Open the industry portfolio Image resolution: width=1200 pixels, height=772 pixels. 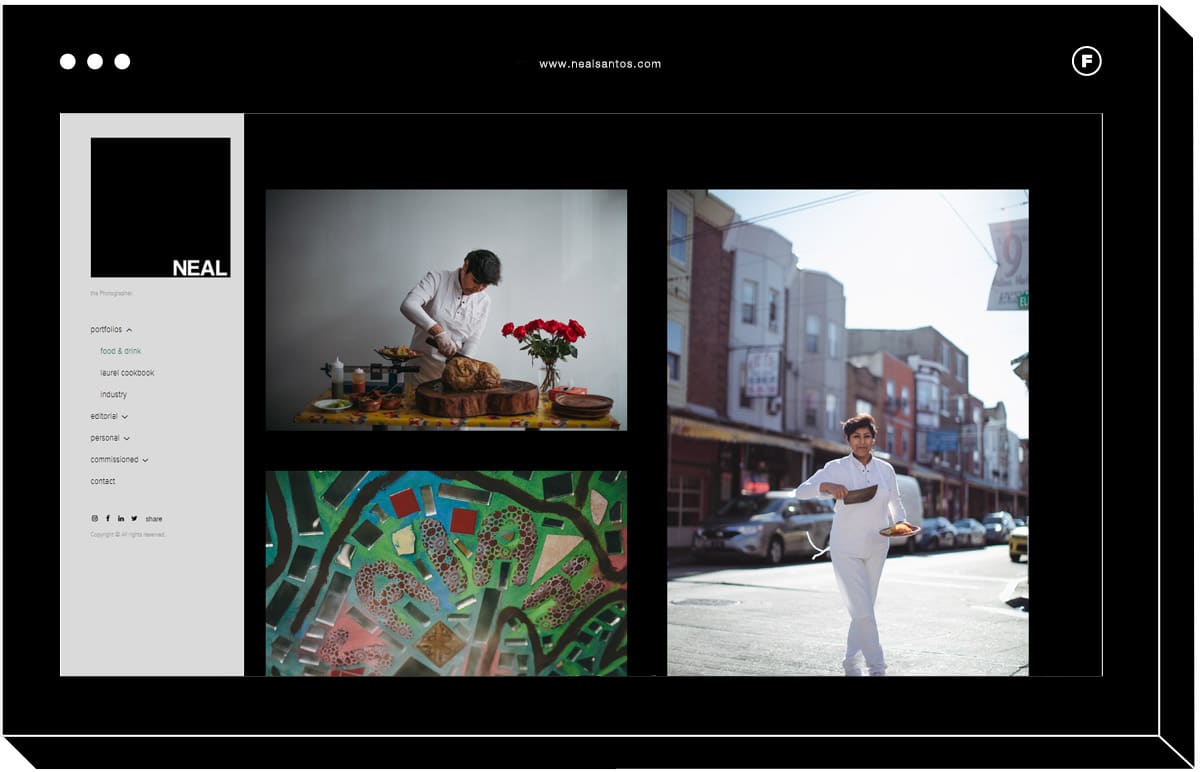pyautogui.click(x=113, y=395)
